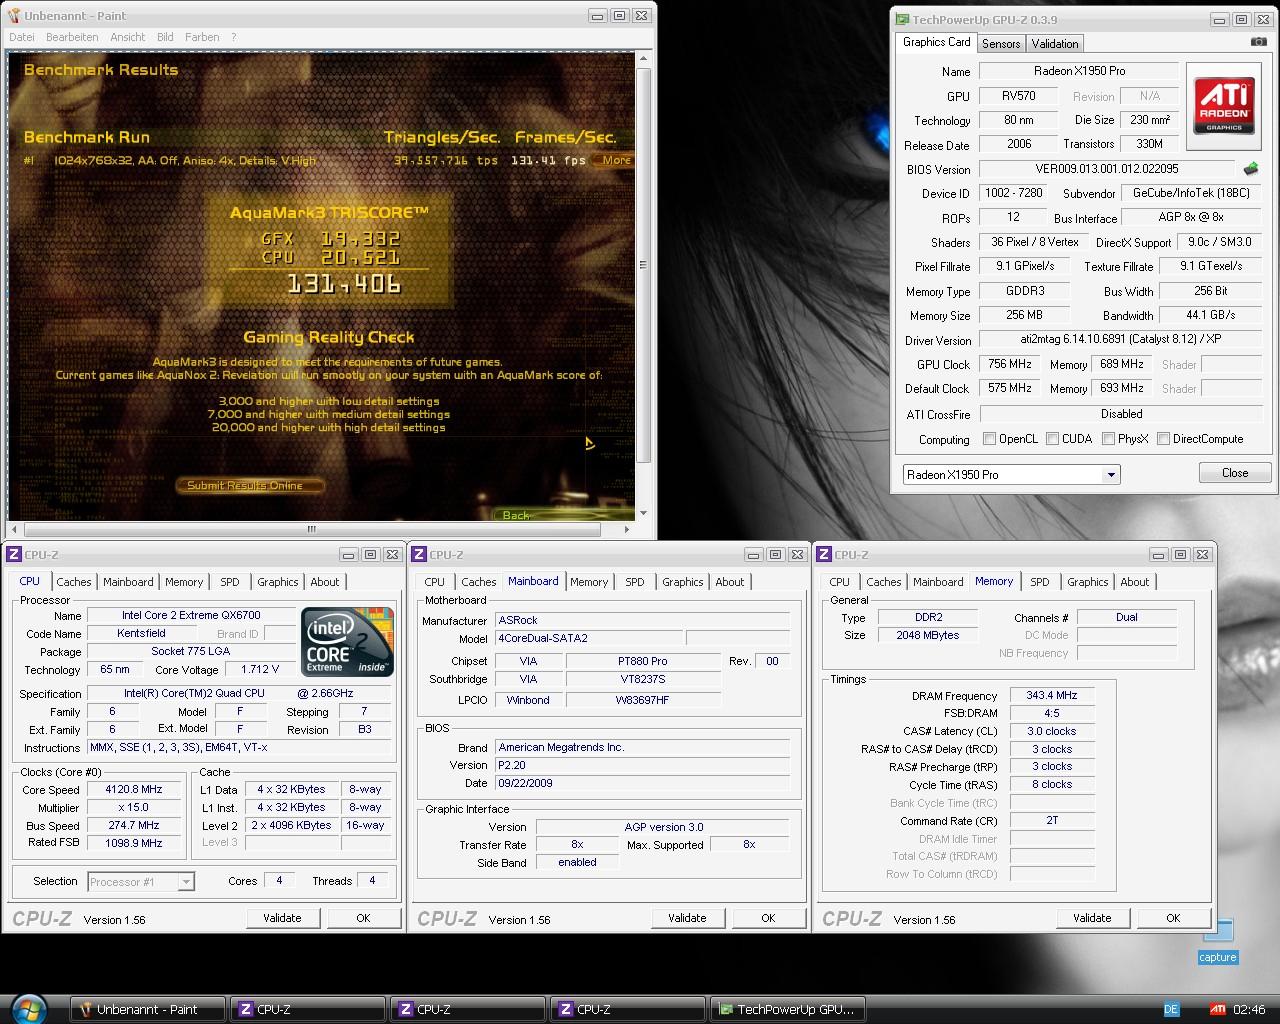Click the Name field Radeon X1950 Pro

click(1079, 71)
